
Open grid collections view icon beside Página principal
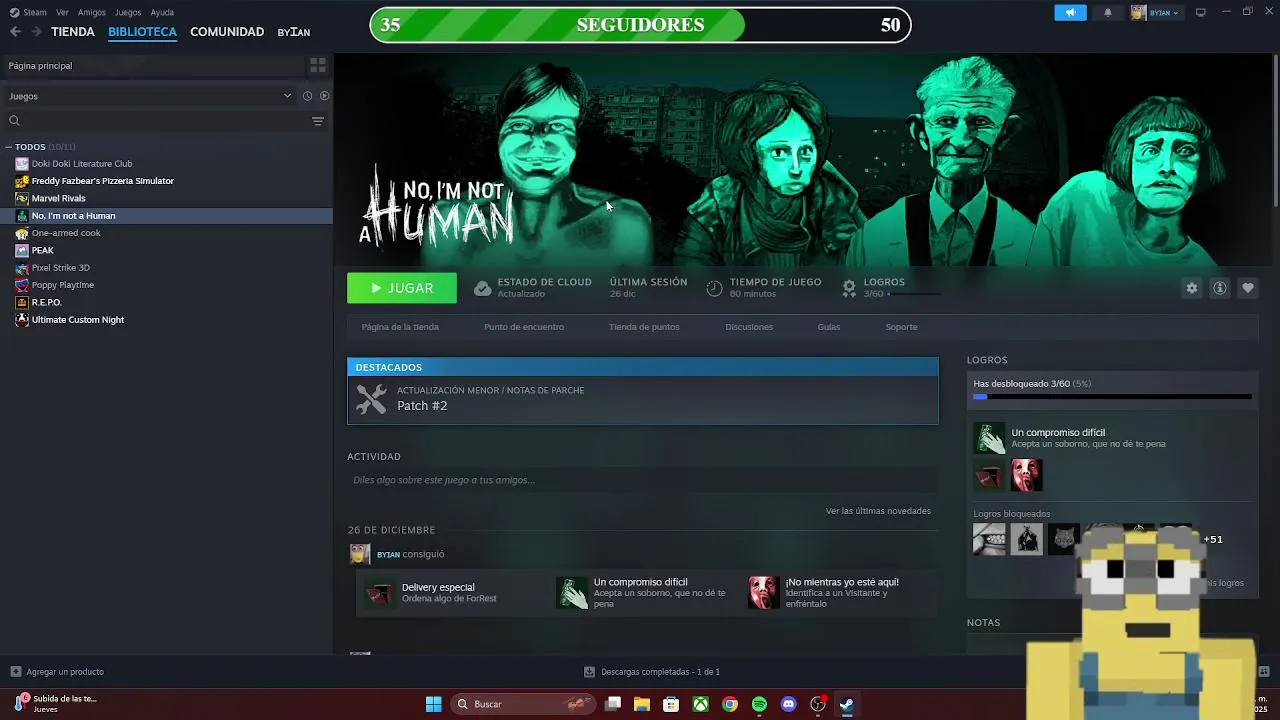[318, 65]
